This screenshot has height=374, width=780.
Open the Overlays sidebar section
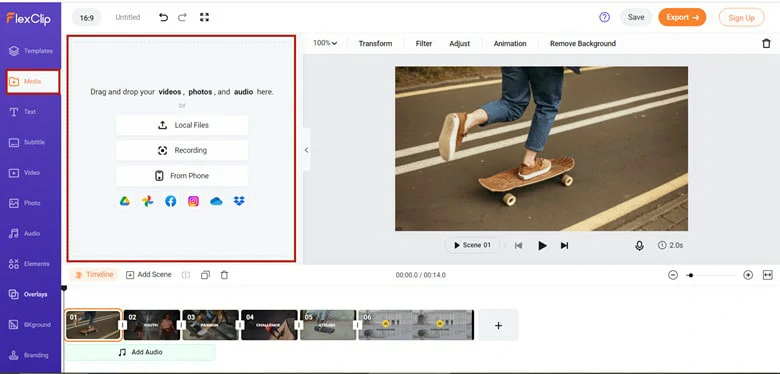point(28,294)
